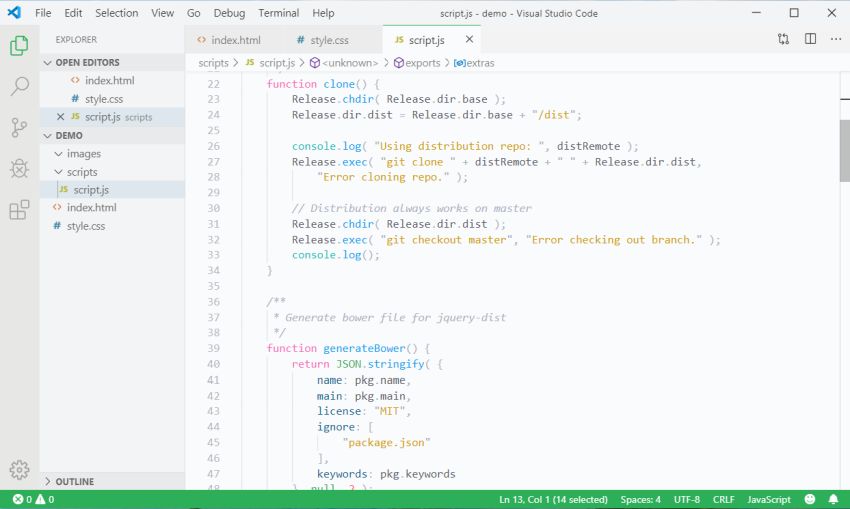
Task: Click the Split Editor Right icon
Action: pyautogui.click(x=810, y=39)
